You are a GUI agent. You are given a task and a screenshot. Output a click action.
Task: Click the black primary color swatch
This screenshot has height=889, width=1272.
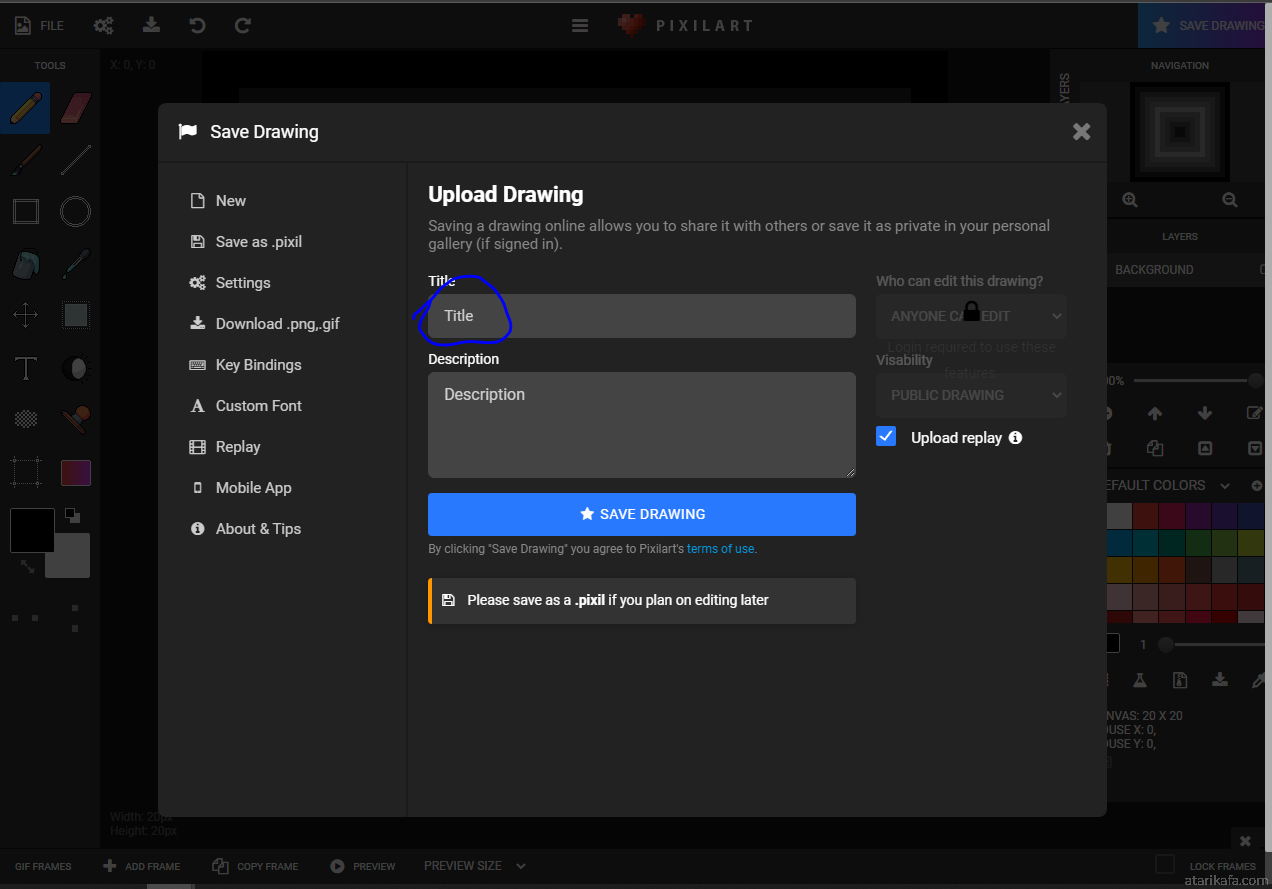pyautogui.click(x=32, y=530)
